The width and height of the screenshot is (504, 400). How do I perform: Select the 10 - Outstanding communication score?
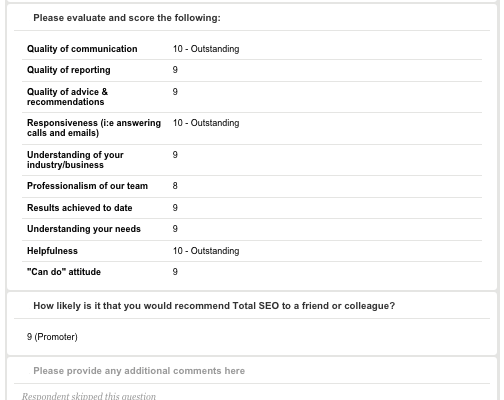pos(206,49)
